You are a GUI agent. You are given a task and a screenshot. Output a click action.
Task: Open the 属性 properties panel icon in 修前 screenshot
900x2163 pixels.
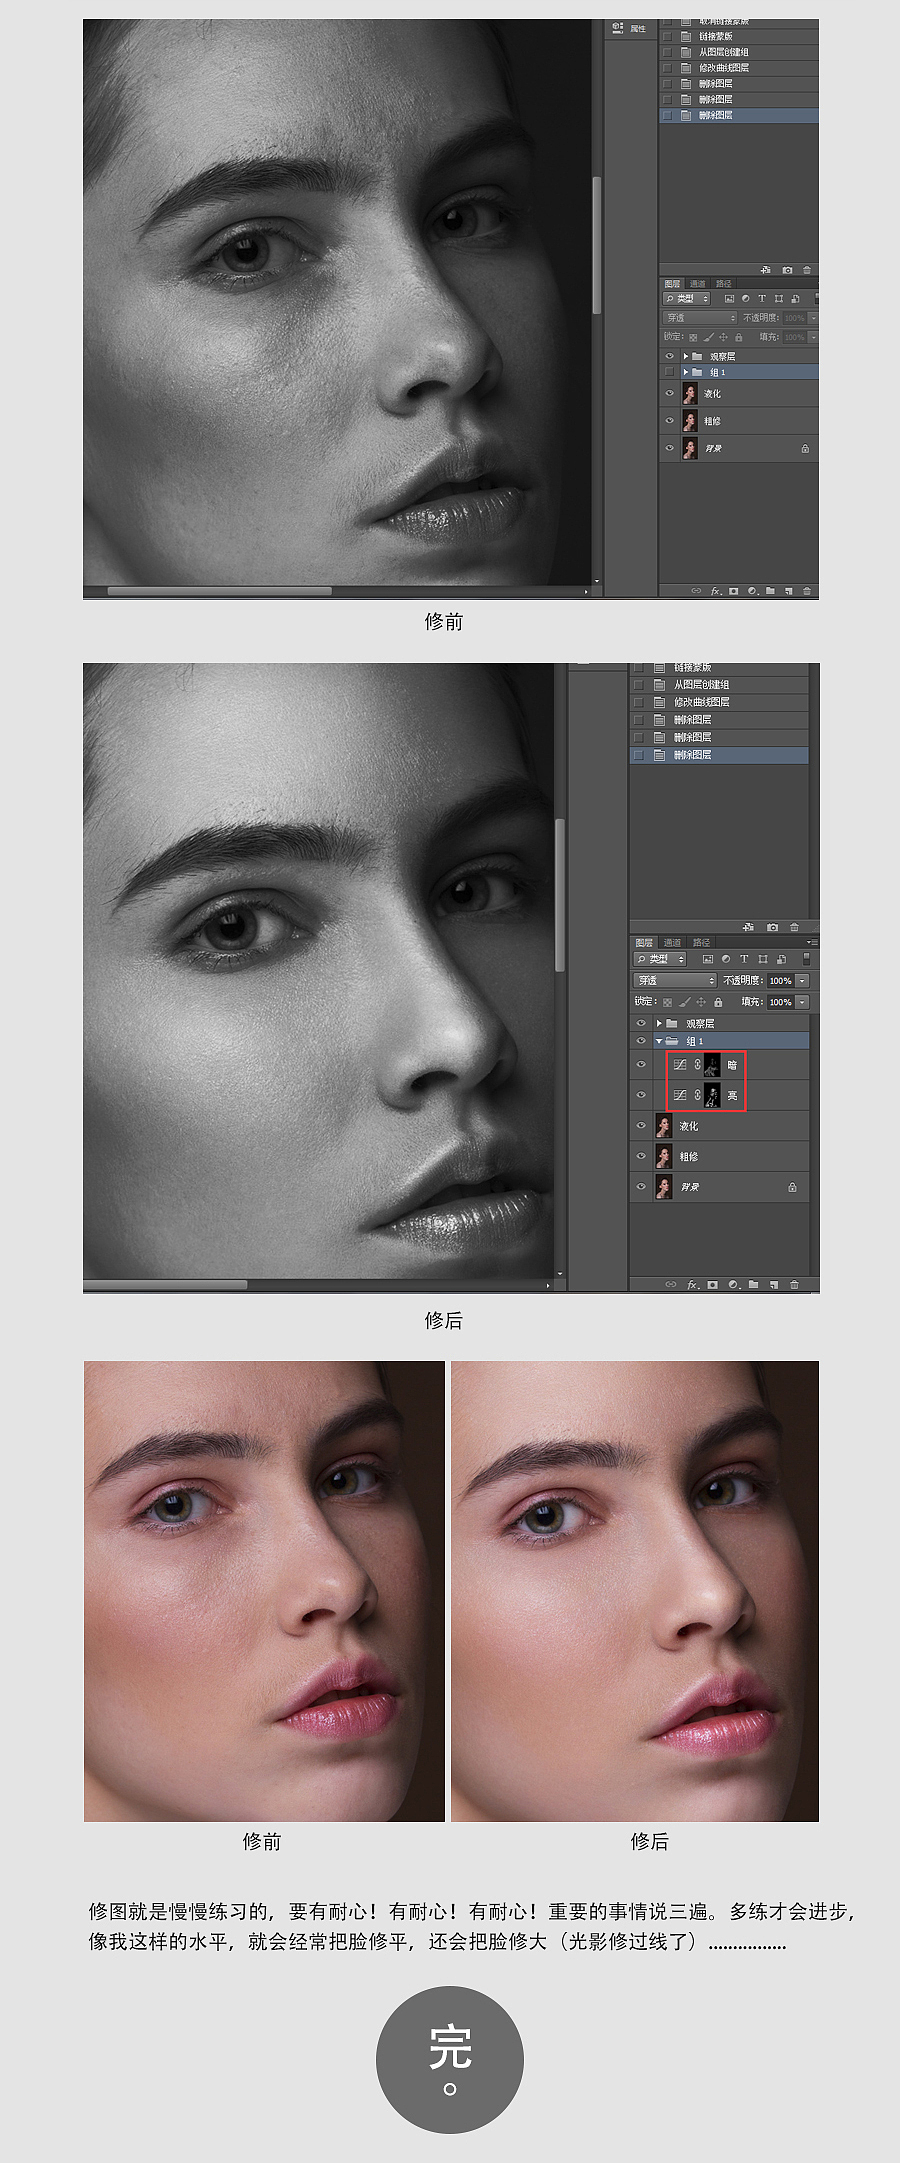(616, 28)
